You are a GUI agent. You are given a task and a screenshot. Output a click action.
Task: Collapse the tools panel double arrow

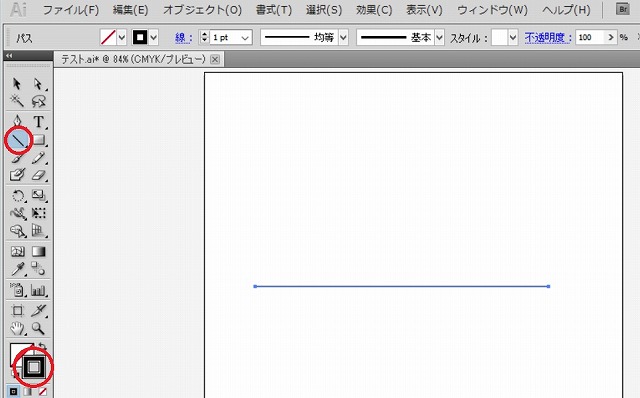pyautogui.click(x=9, y=56)
